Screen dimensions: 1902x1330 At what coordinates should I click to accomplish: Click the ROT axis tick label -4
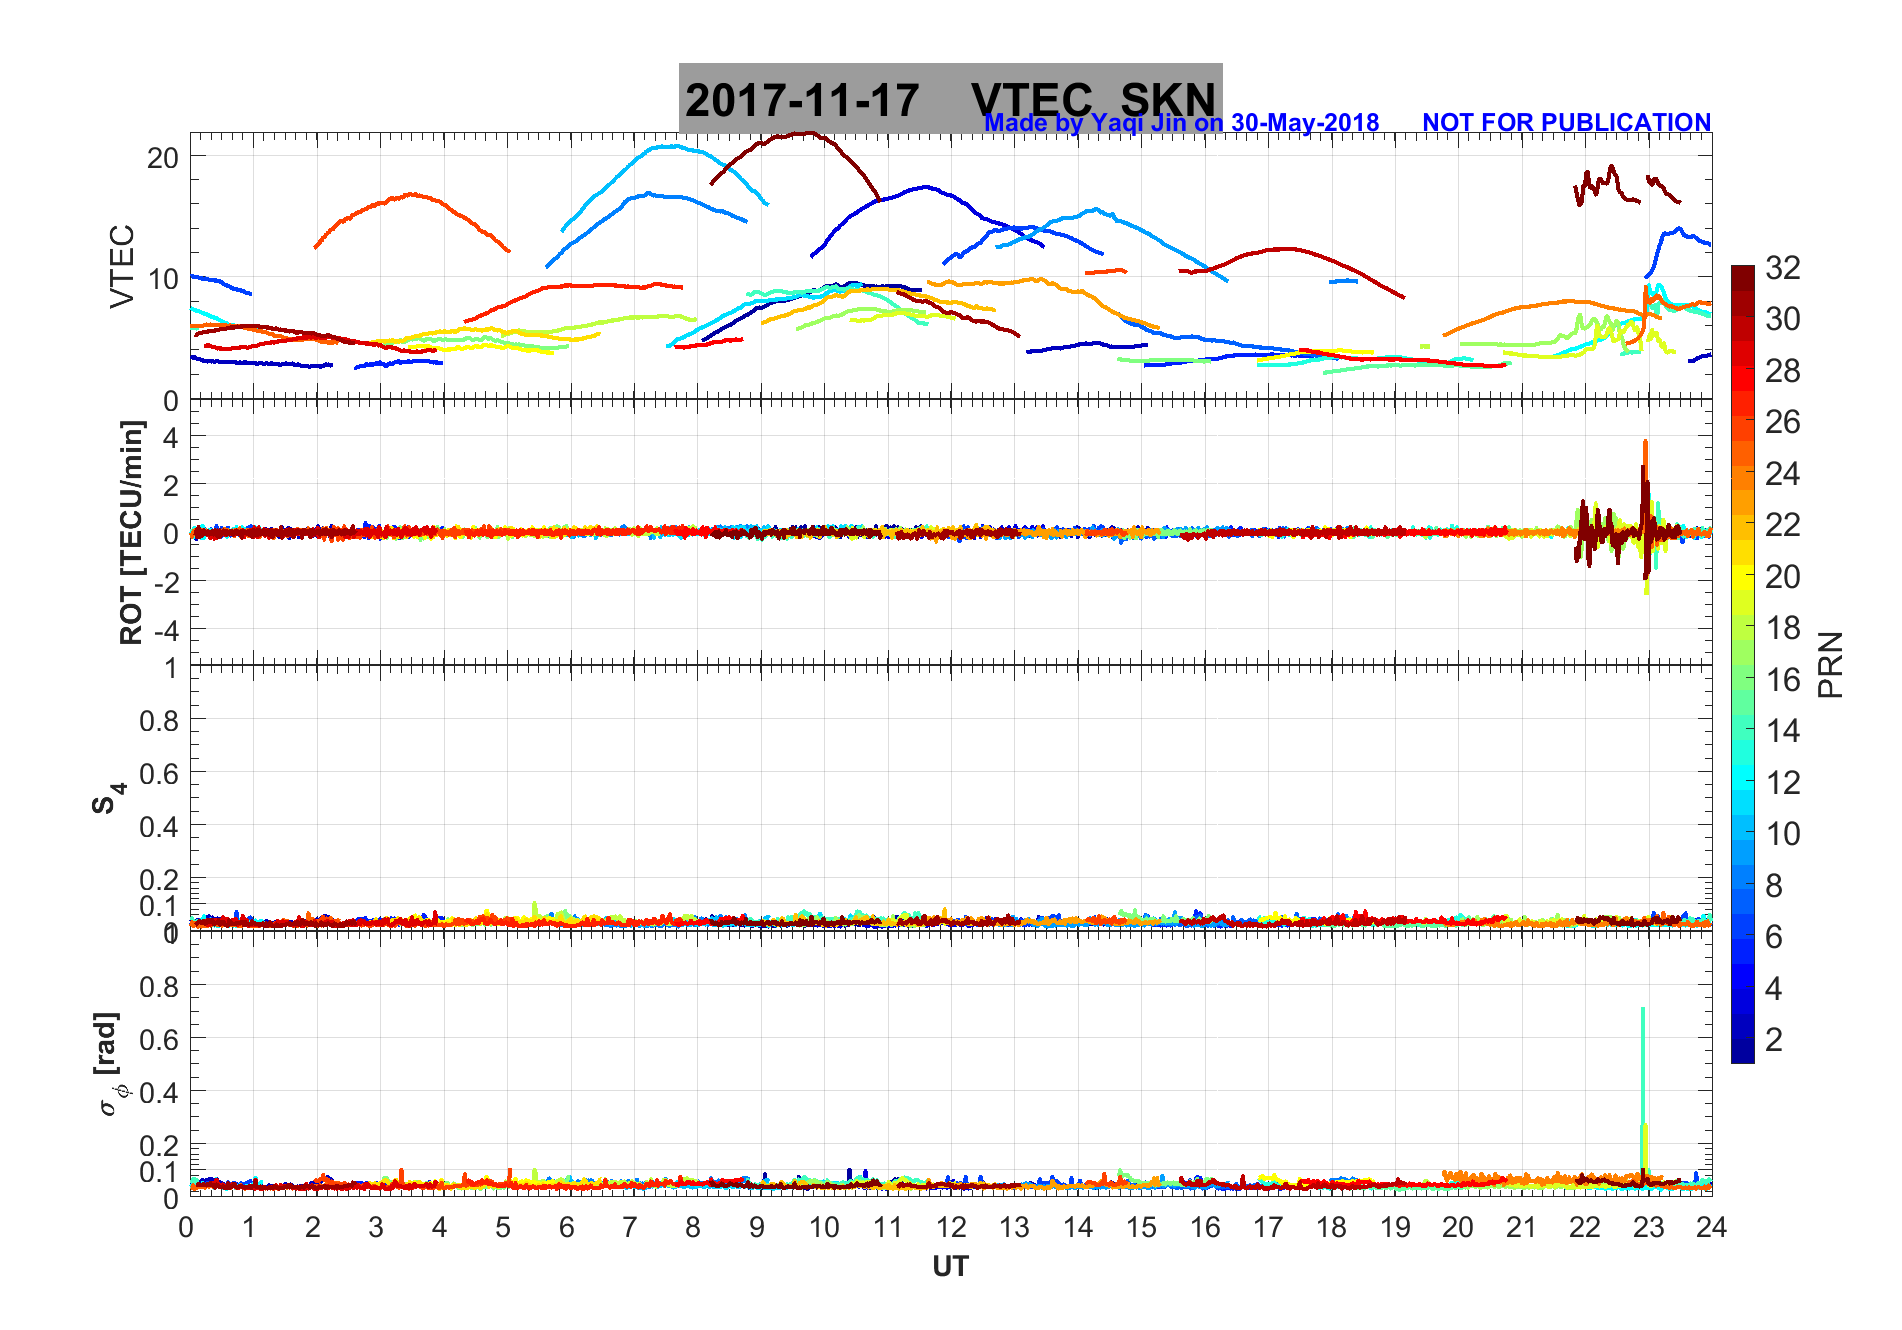click(167, 630)
